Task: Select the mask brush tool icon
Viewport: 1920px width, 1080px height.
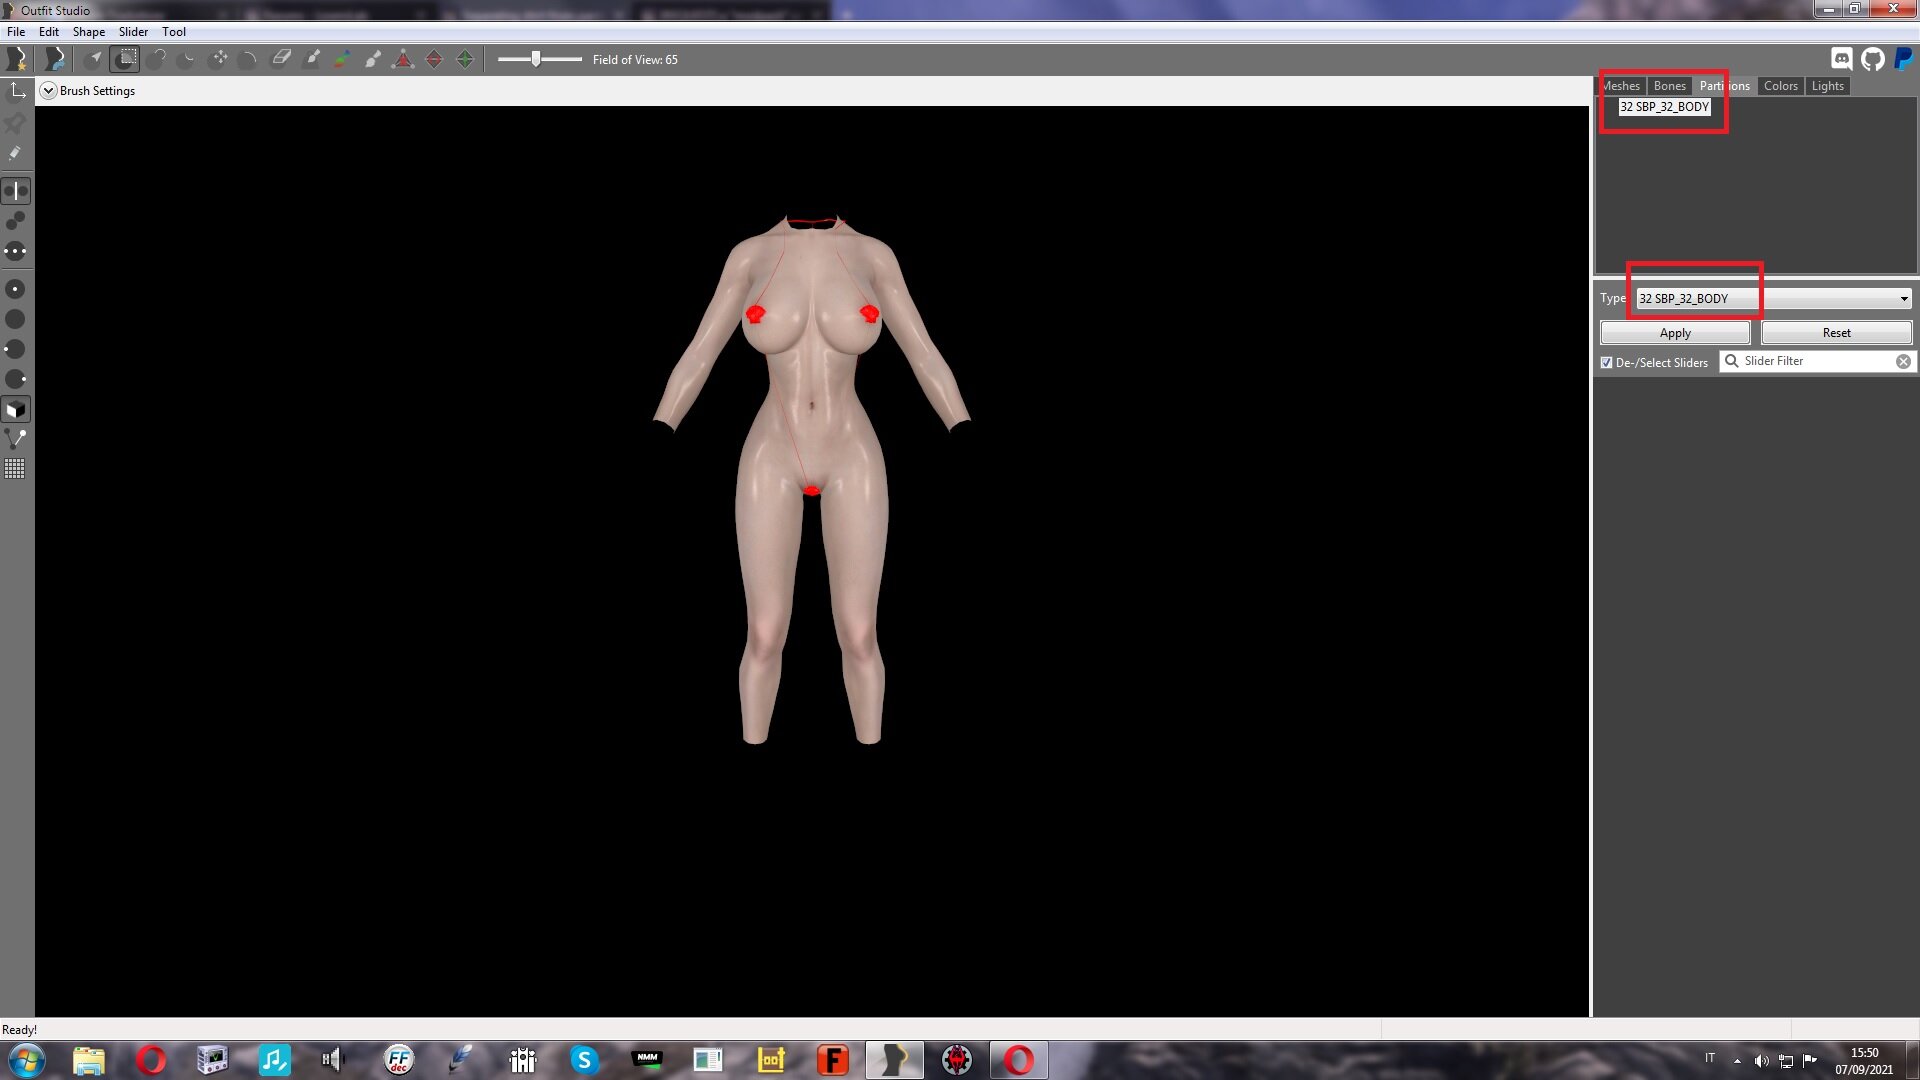Action: tap(125, 59)
